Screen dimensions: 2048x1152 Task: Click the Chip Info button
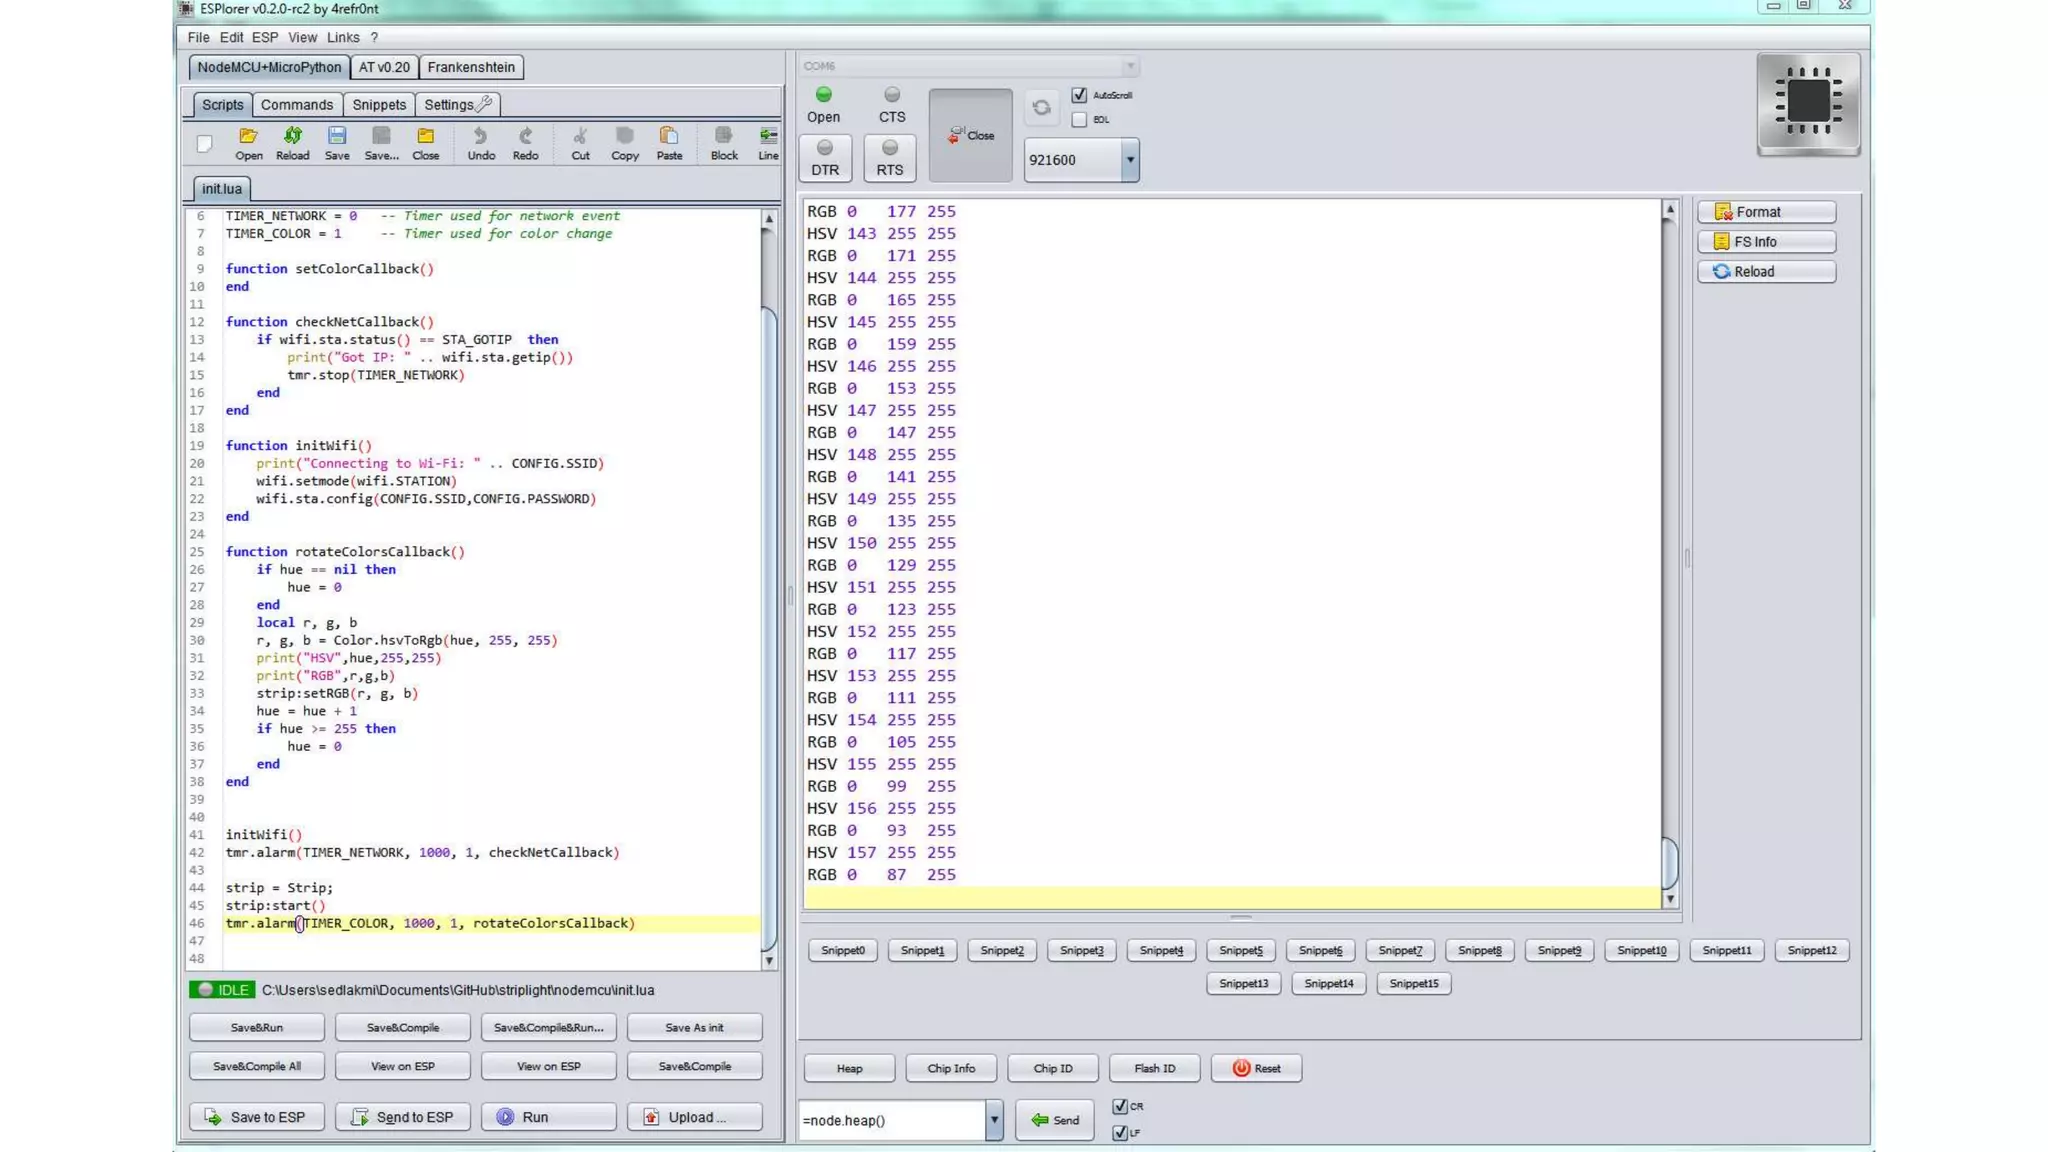pyautogui.click(x=951, y=1068)
